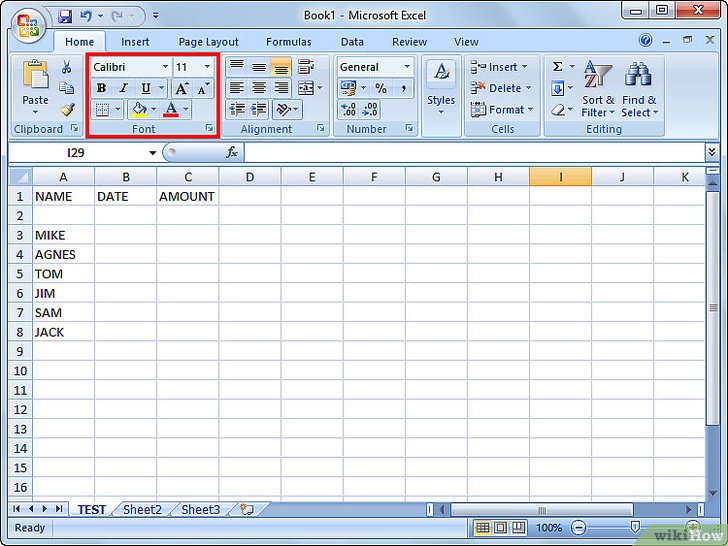Open the font size 11 dropdown
This screenshot has width=728, height=546.
(207, 67)
